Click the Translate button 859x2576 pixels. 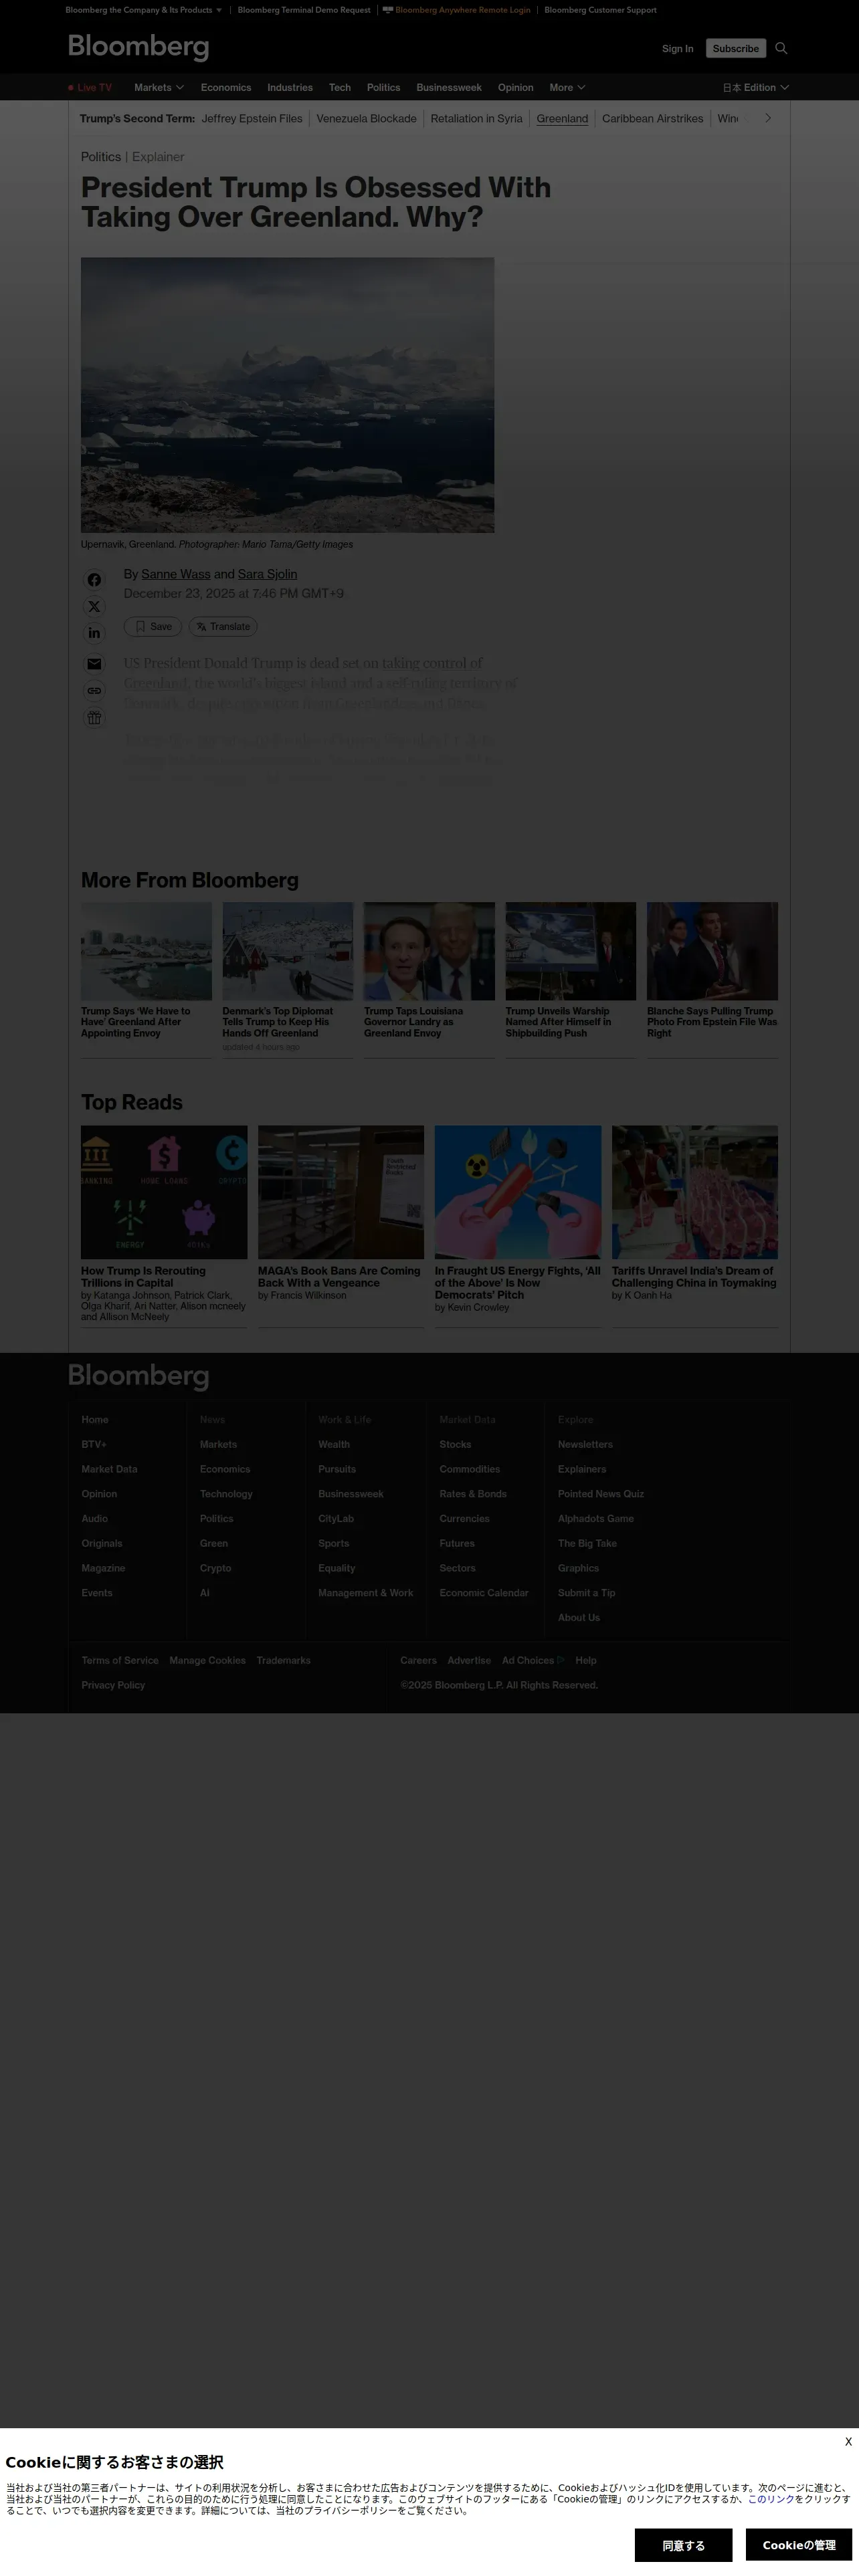click(x=223, y=627)
